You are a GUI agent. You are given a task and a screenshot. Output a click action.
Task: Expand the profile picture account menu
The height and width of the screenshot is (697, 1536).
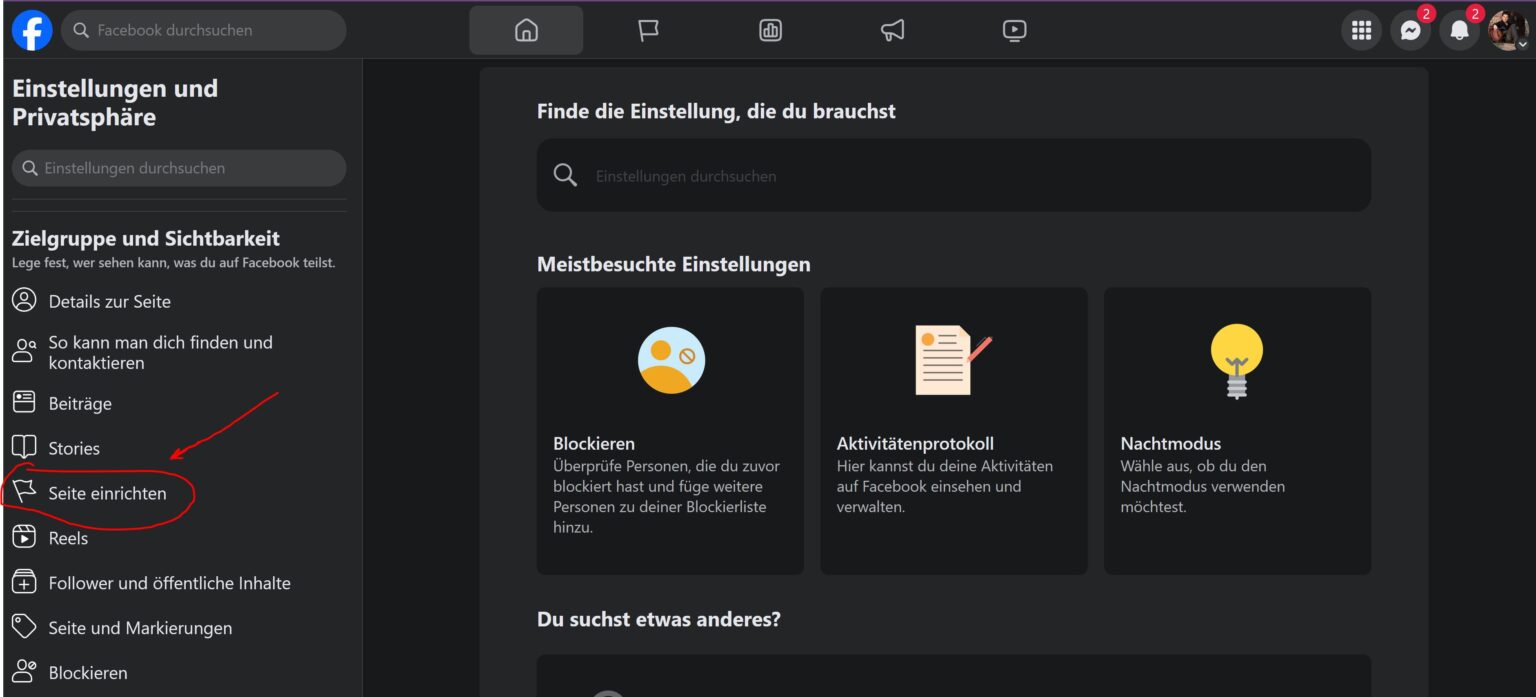click(1512, 30)
